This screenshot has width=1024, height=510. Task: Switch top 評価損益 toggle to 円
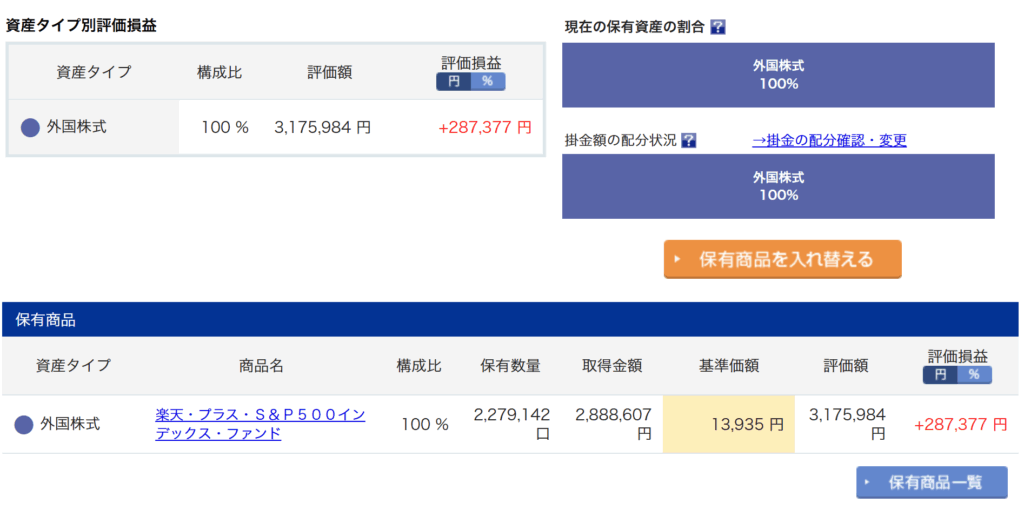454,82
